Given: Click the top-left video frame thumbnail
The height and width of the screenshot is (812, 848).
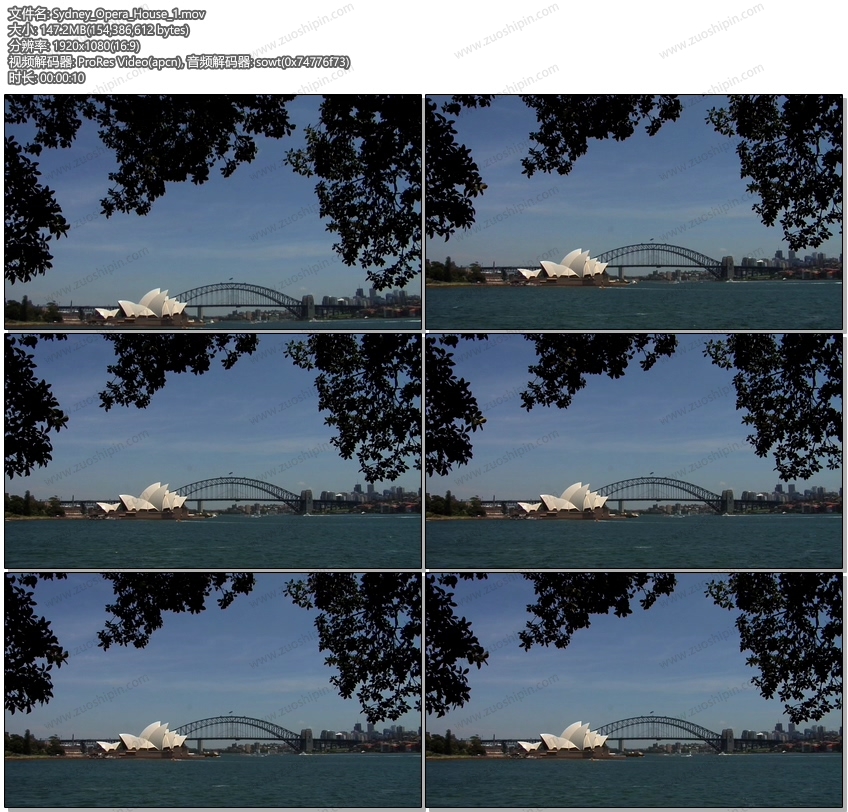Looking at the screenshot, I should point(213,212).
